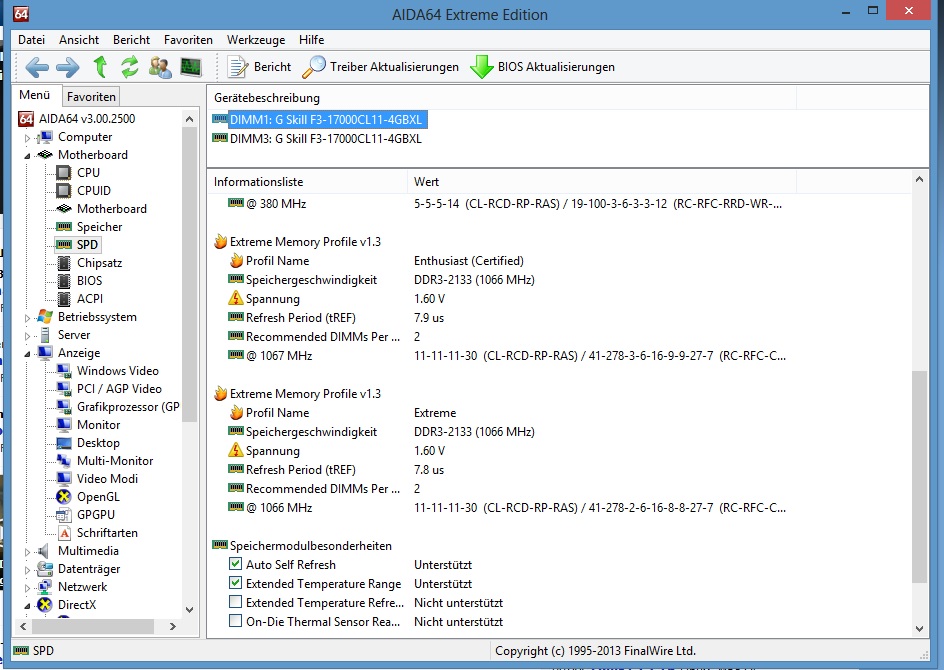Switch to the Menü sidebar tab
This screenshot has height=670, width=944.
(35, 95)
